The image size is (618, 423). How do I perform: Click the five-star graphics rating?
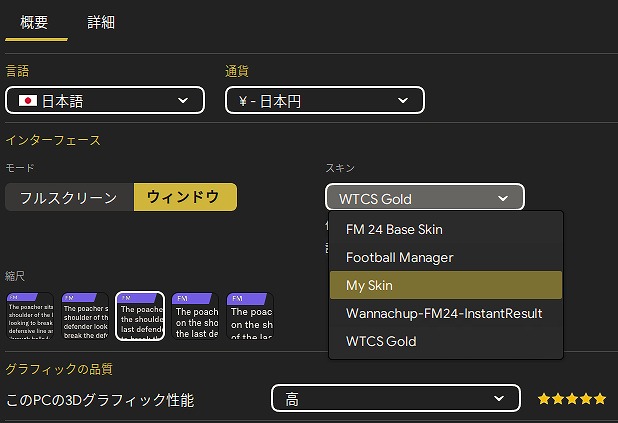tap(571, 399)
